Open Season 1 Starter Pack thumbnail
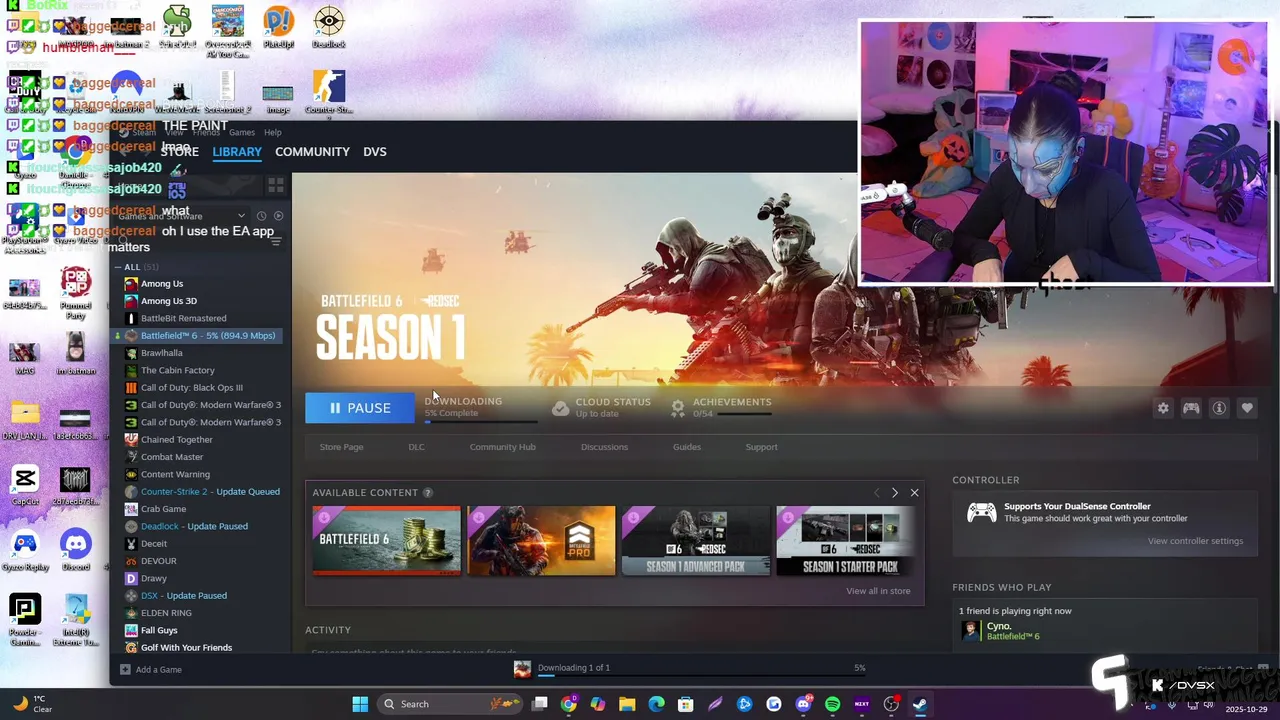Screen dimensions: 1280x720 click(845, 540)
